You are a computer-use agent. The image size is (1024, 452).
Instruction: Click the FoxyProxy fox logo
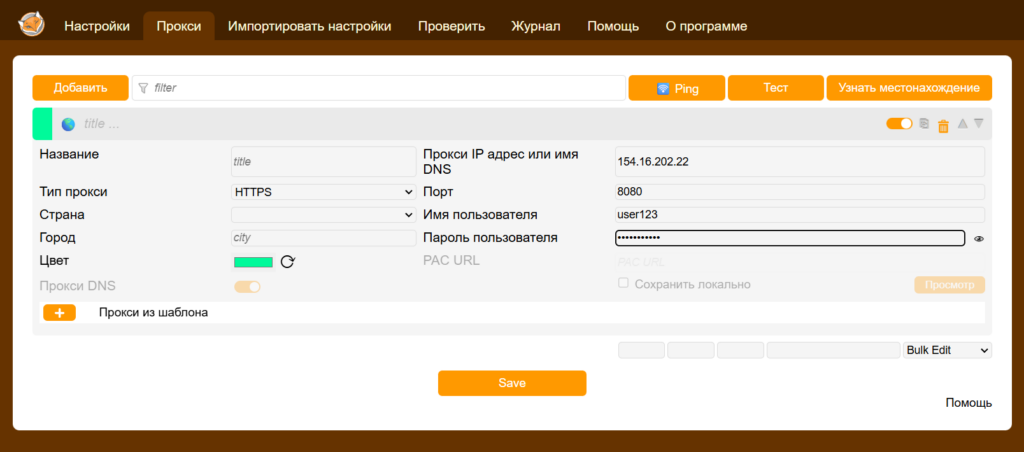pos(31,24)
